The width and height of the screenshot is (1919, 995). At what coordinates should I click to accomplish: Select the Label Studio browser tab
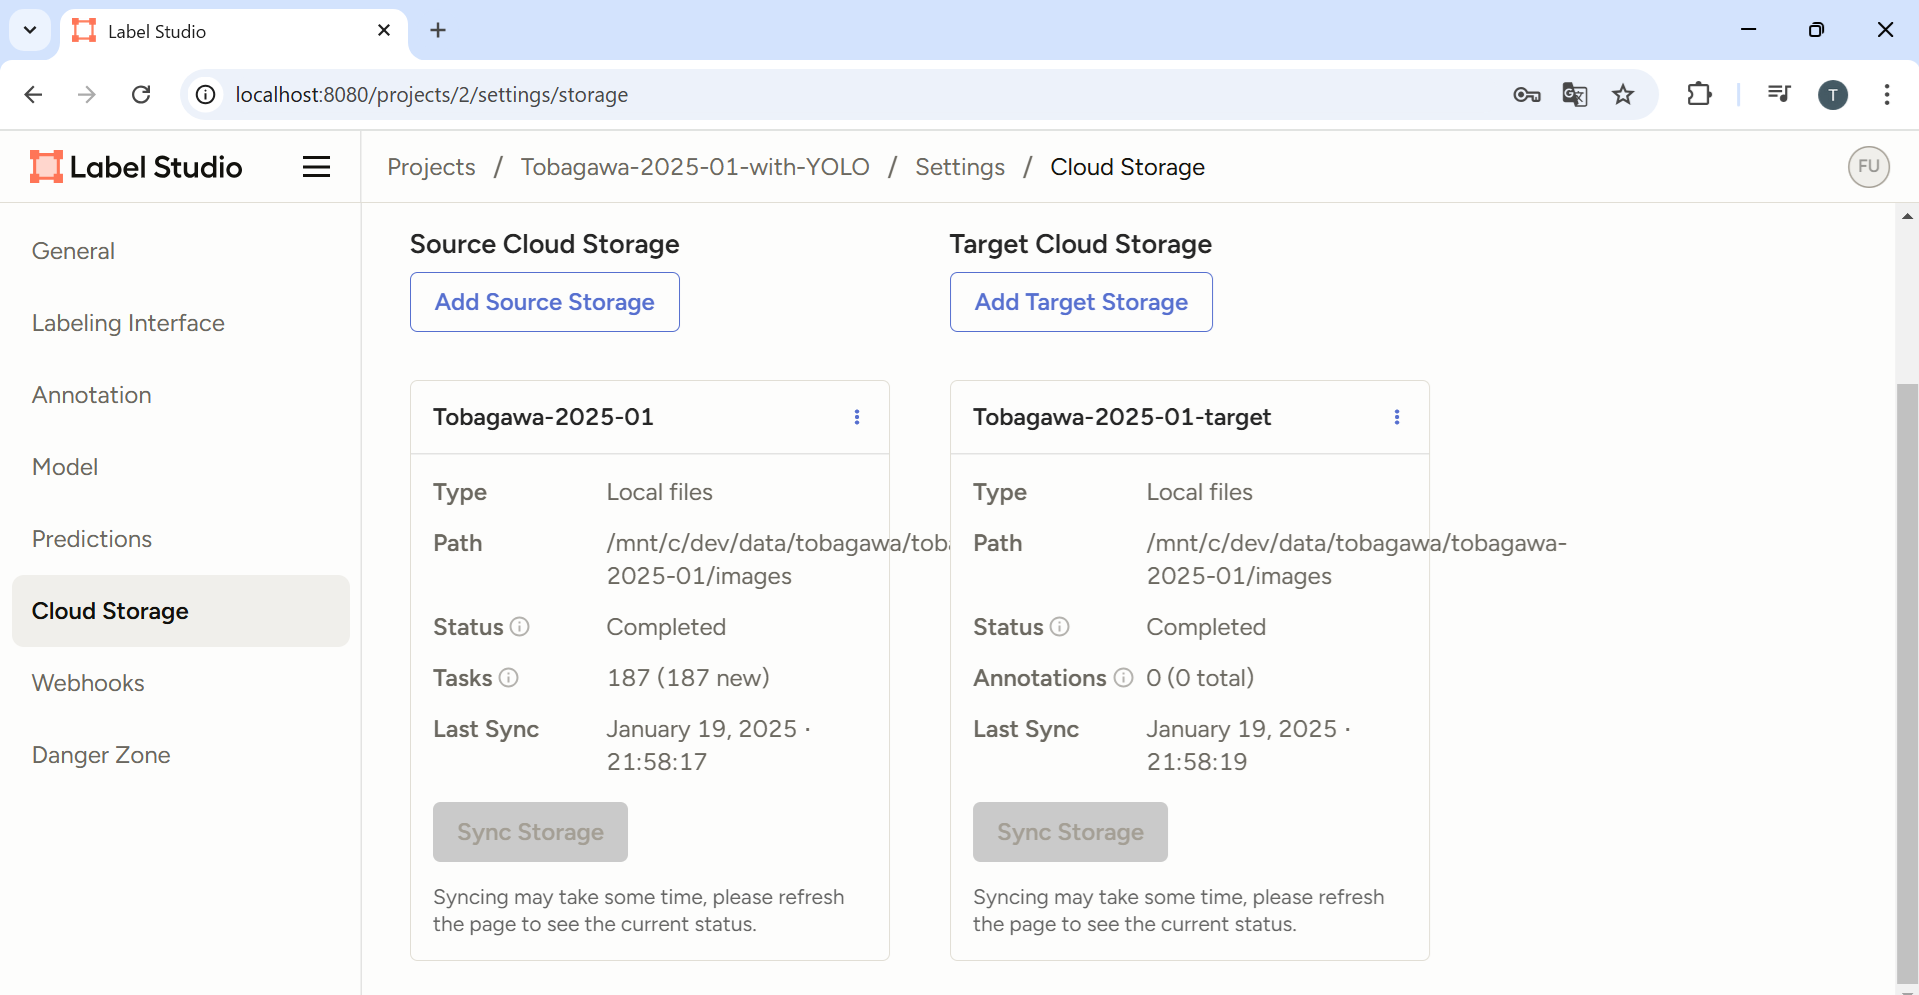tap(234, 31)
